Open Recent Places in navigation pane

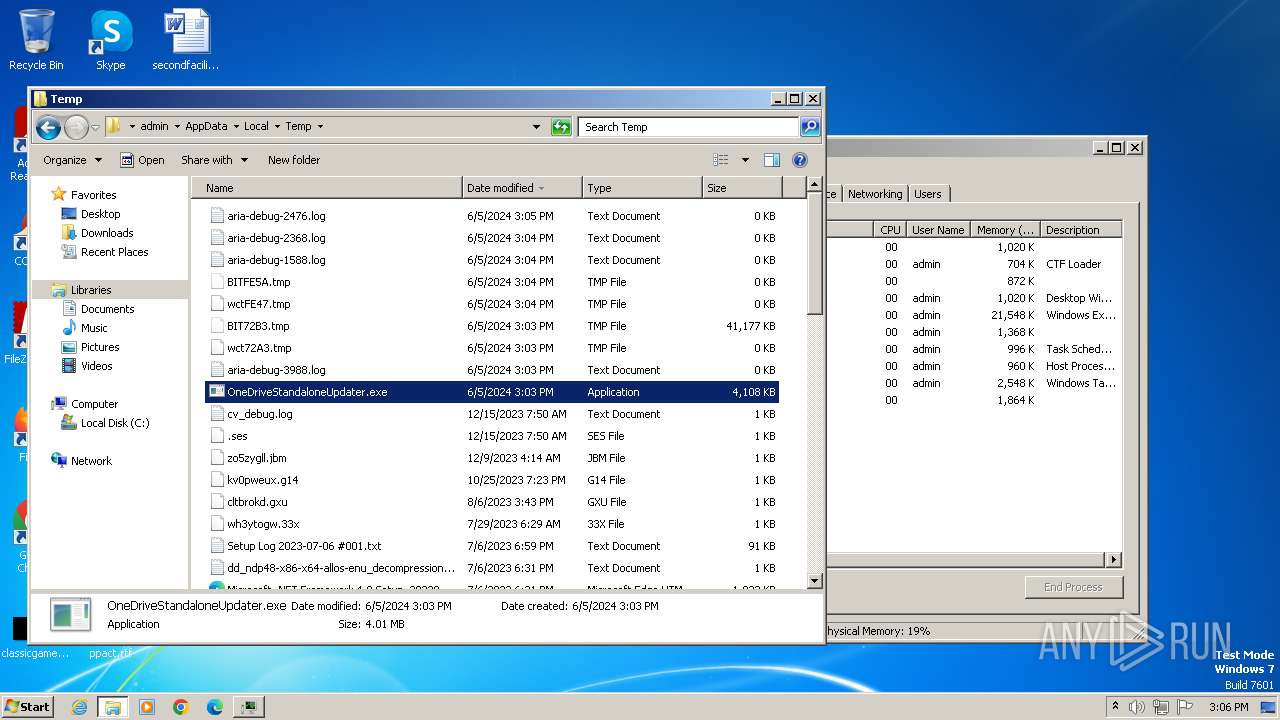pyautogui.click(x=114, y=252)
